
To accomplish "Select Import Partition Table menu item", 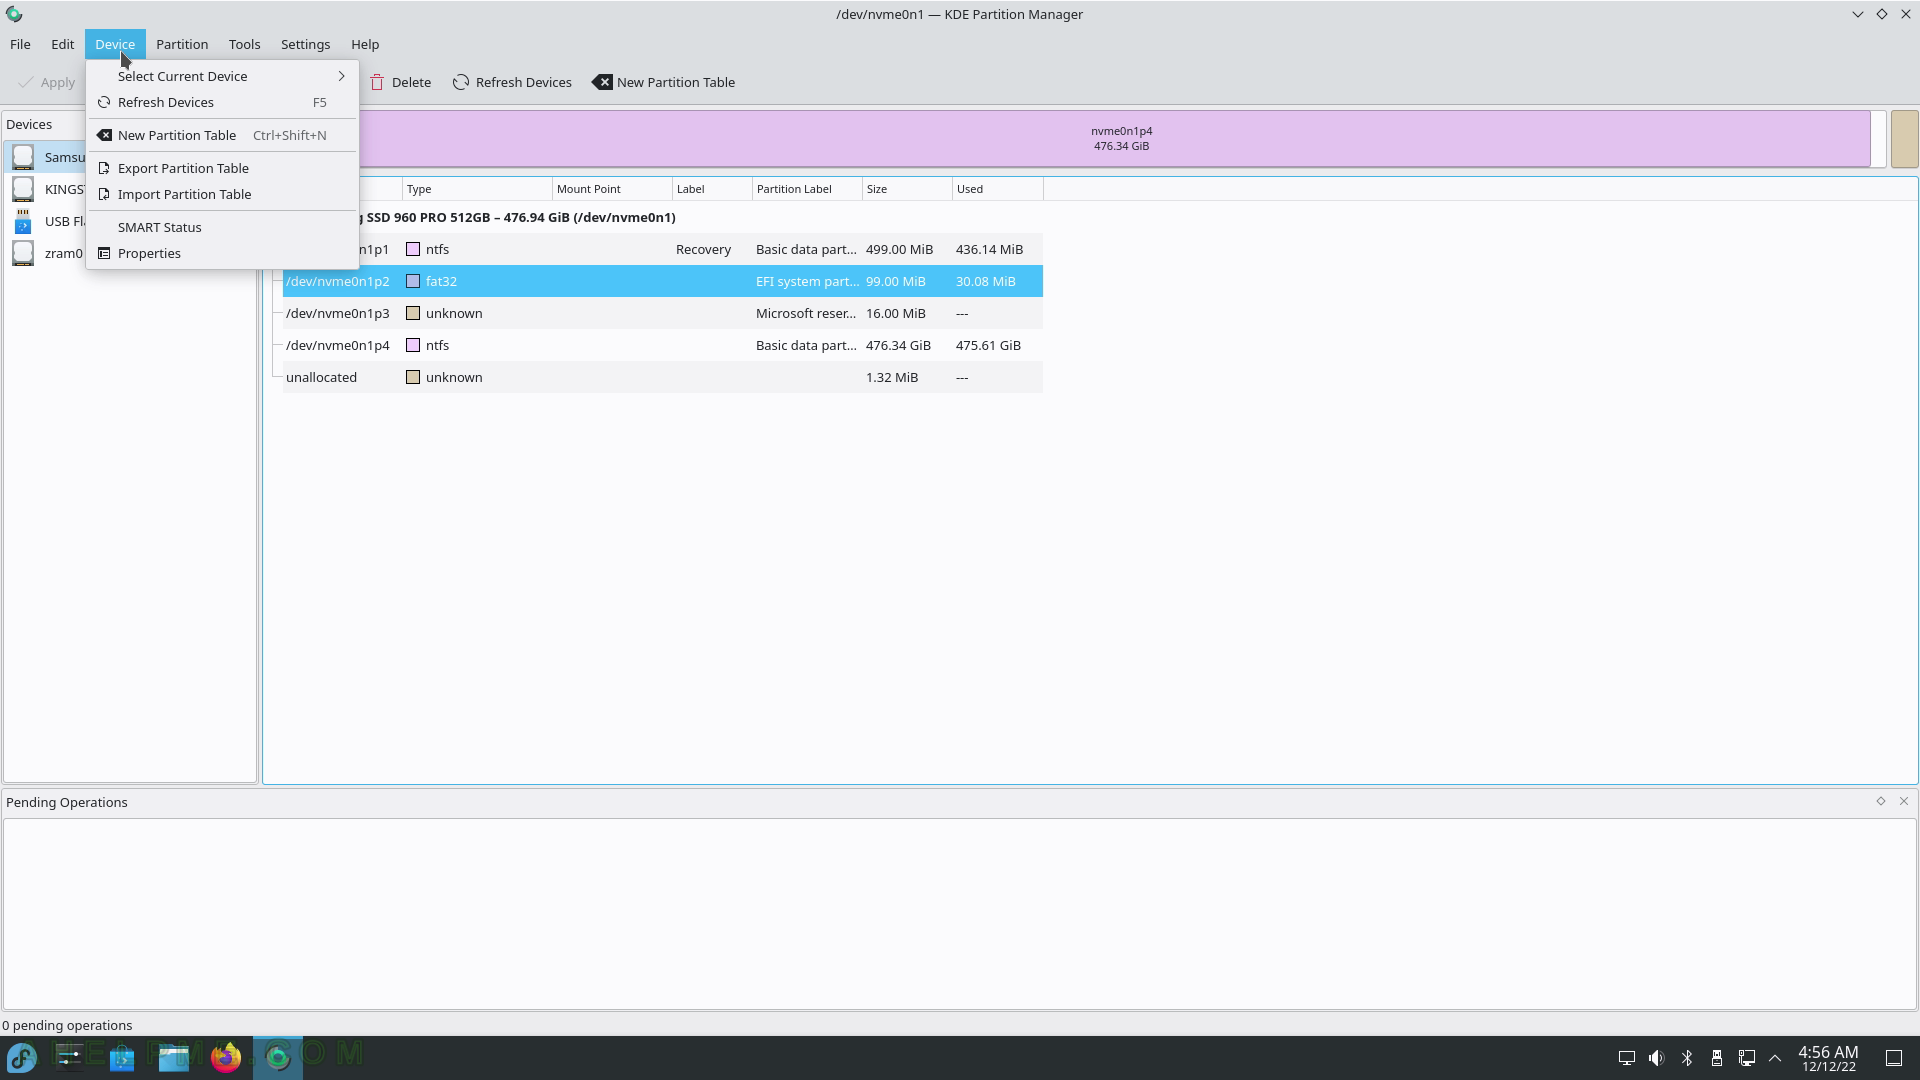I will pos(222,194).
